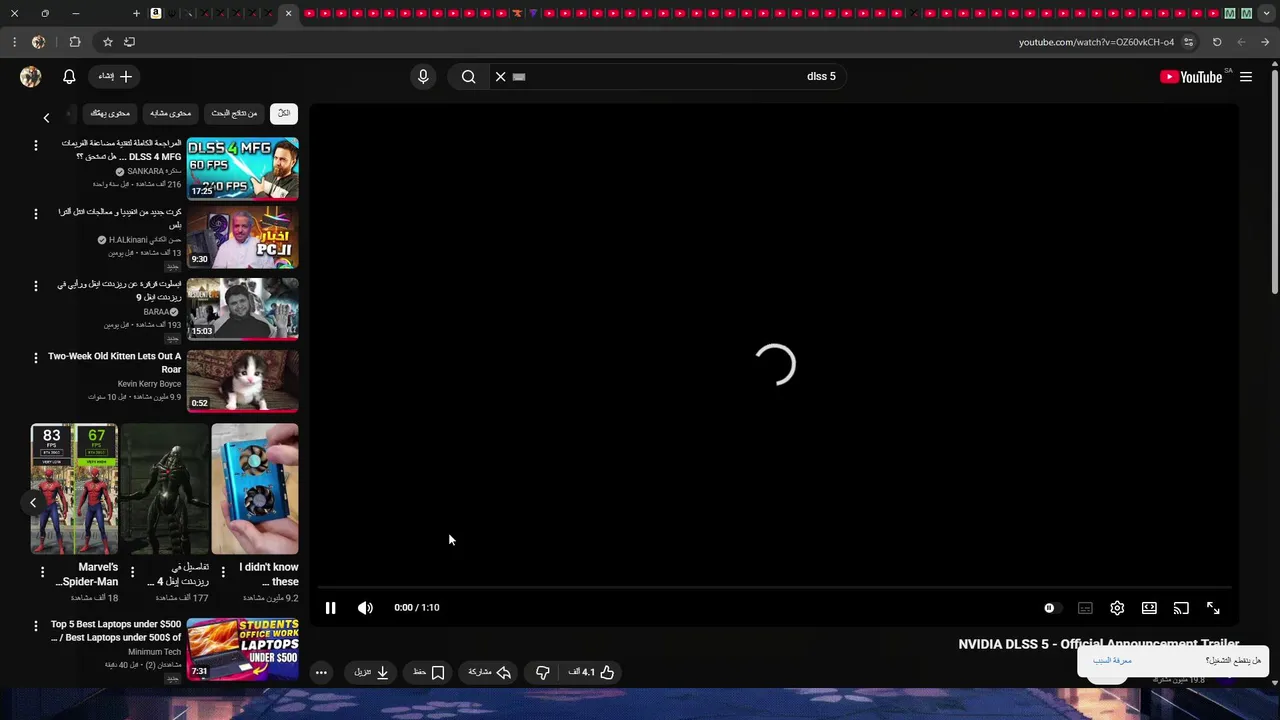Click the معرفة السبب link in popup
This screenshot has height=720, width=1280.
point(1112,661)
